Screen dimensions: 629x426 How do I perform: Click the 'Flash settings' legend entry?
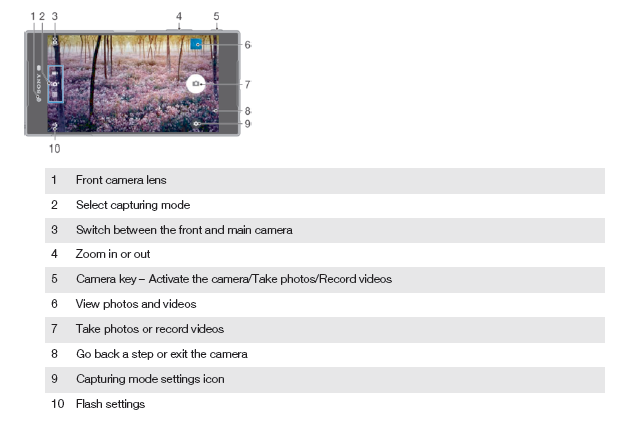coord(110,404)
